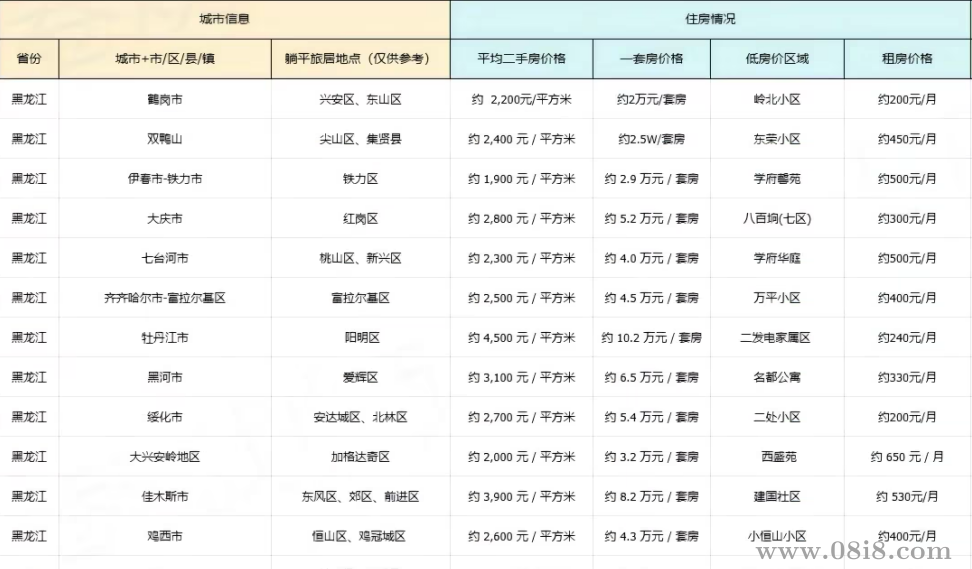Select the 约 3,100 元 price cell
Image resolution: width=972 pixels, height=569 pixels.
pos(521,377)
